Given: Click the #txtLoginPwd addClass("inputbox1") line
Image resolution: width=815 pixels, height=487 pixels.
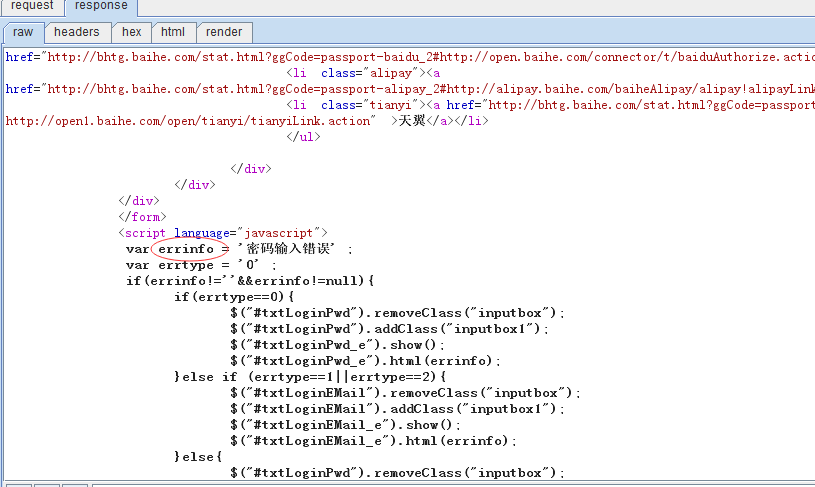Looking at the screenshot, I should coord(390,329).
